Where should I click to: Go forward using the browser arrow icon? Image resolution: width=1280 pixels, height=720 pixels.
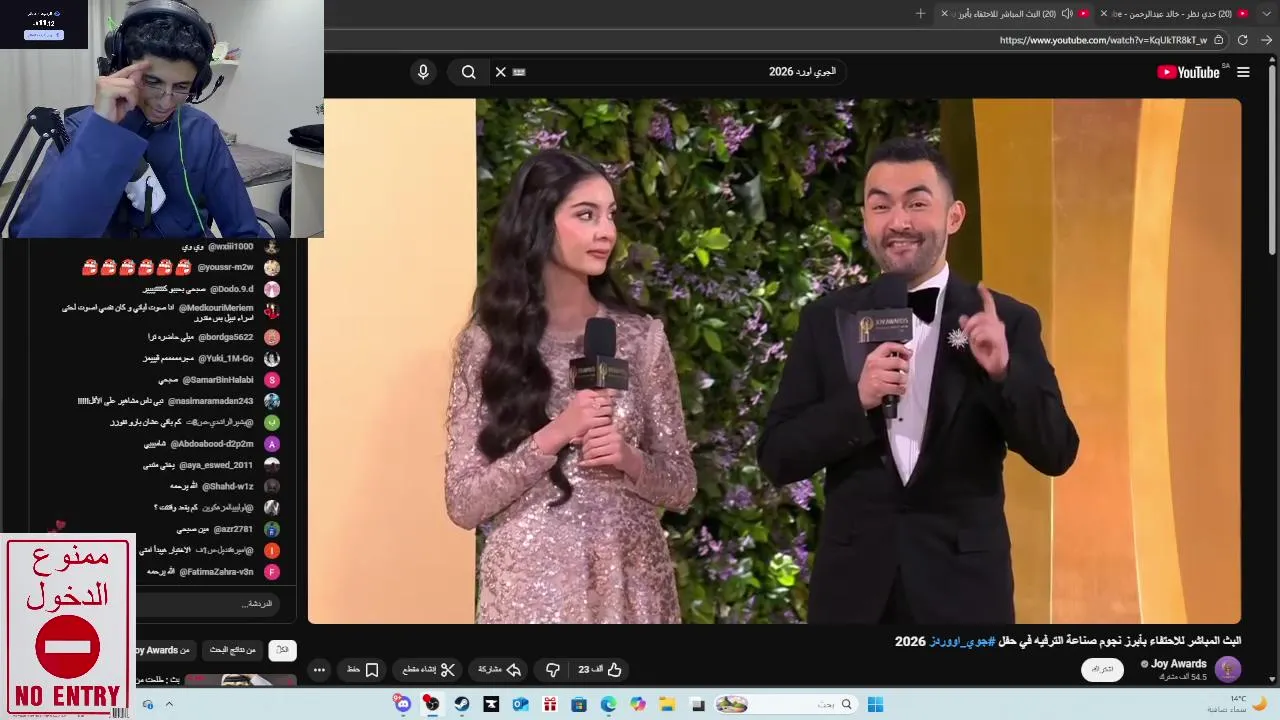1266,40
